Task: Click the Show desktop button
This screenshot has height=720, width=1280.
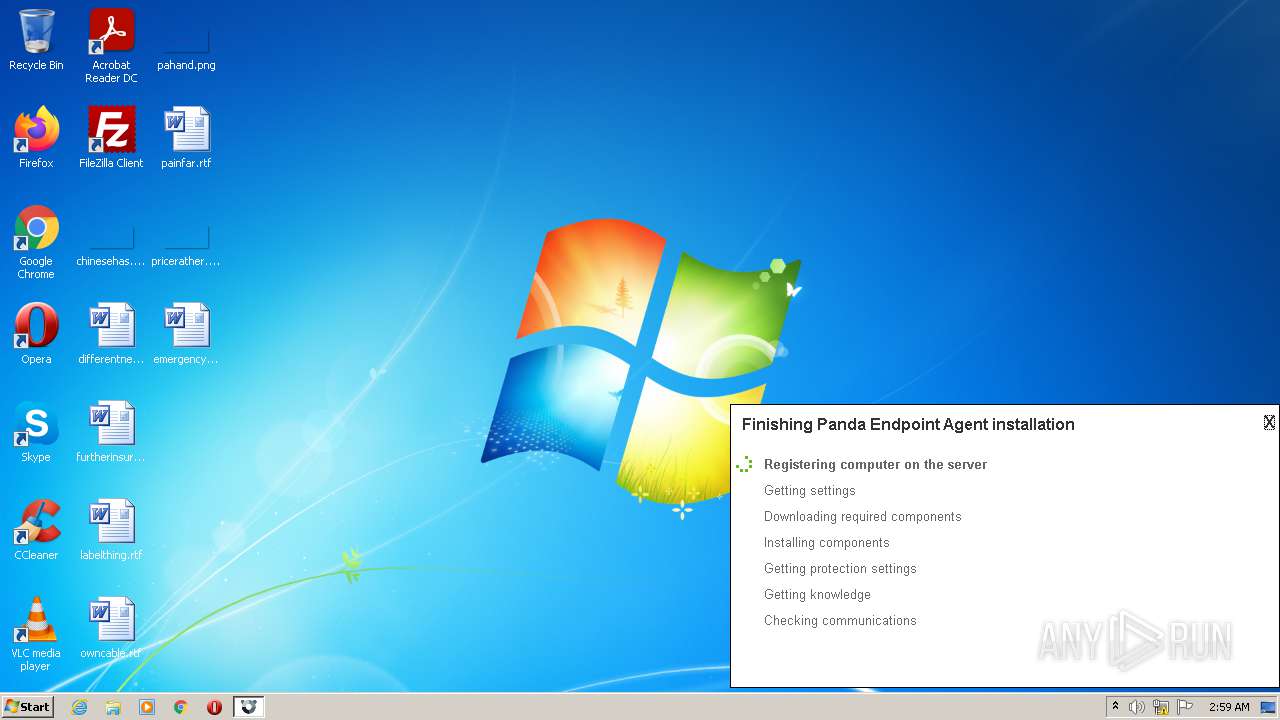Action: [1268, 707]
